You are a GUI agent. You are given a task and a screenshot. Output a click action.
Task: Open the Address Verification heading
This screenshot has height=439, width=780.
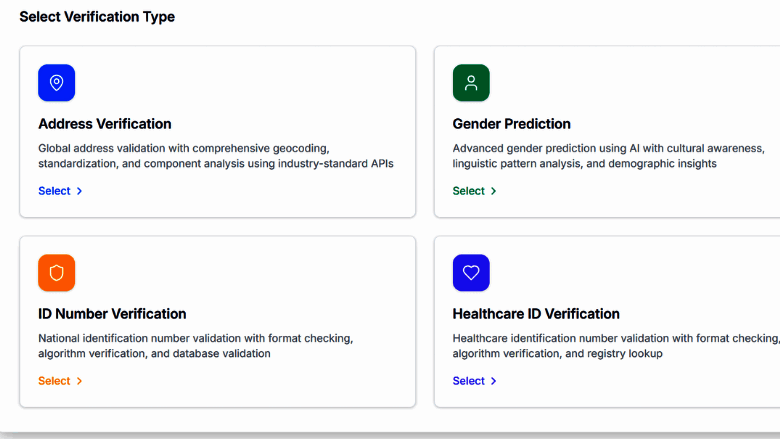pos(105,124)
